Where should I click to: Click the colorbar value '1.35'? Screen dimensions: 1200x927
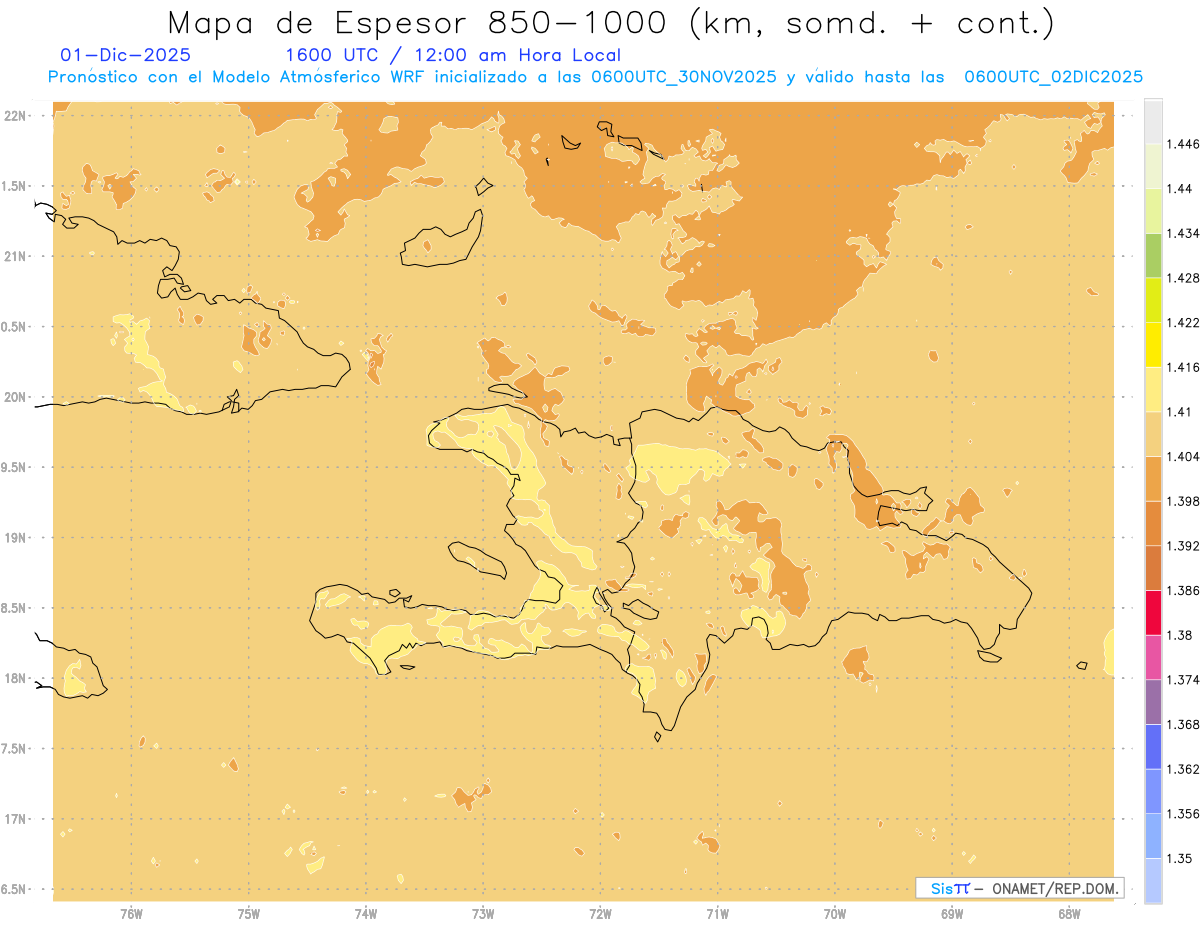coord(1180,858)
